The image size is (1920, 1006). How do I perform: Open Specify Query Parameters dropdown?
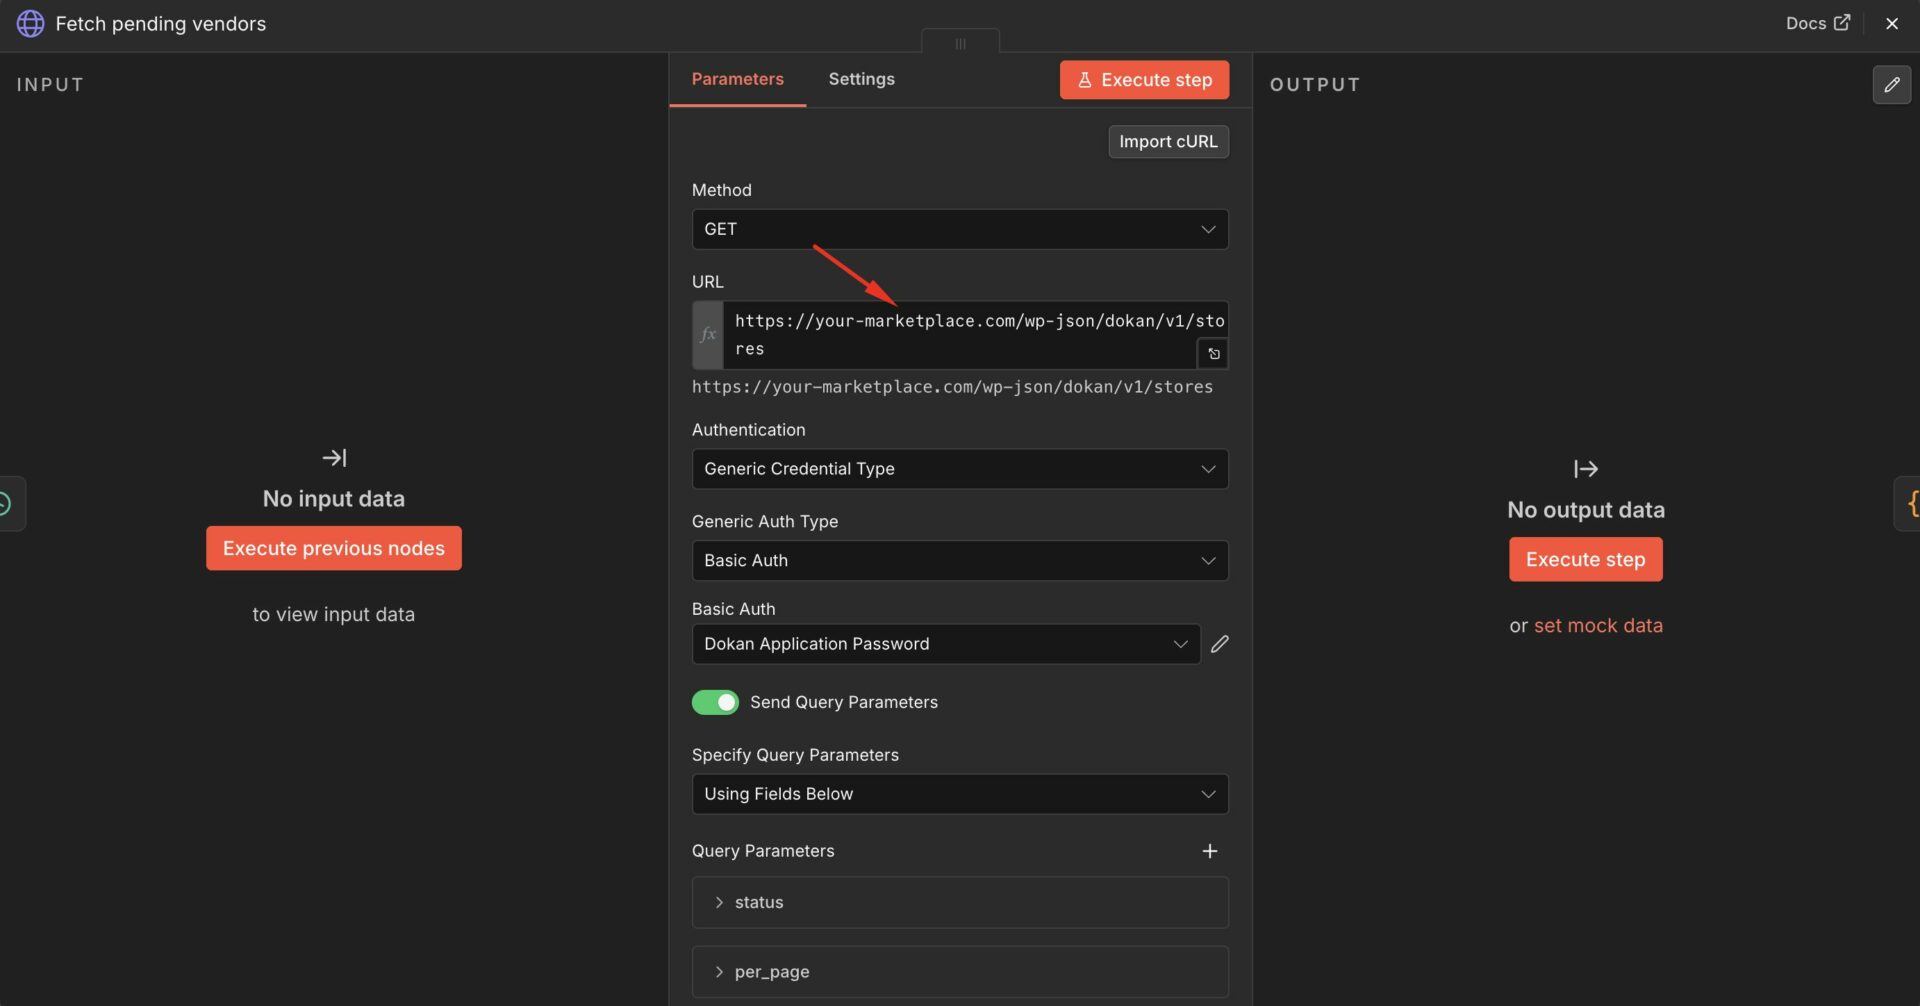point(959,794)
